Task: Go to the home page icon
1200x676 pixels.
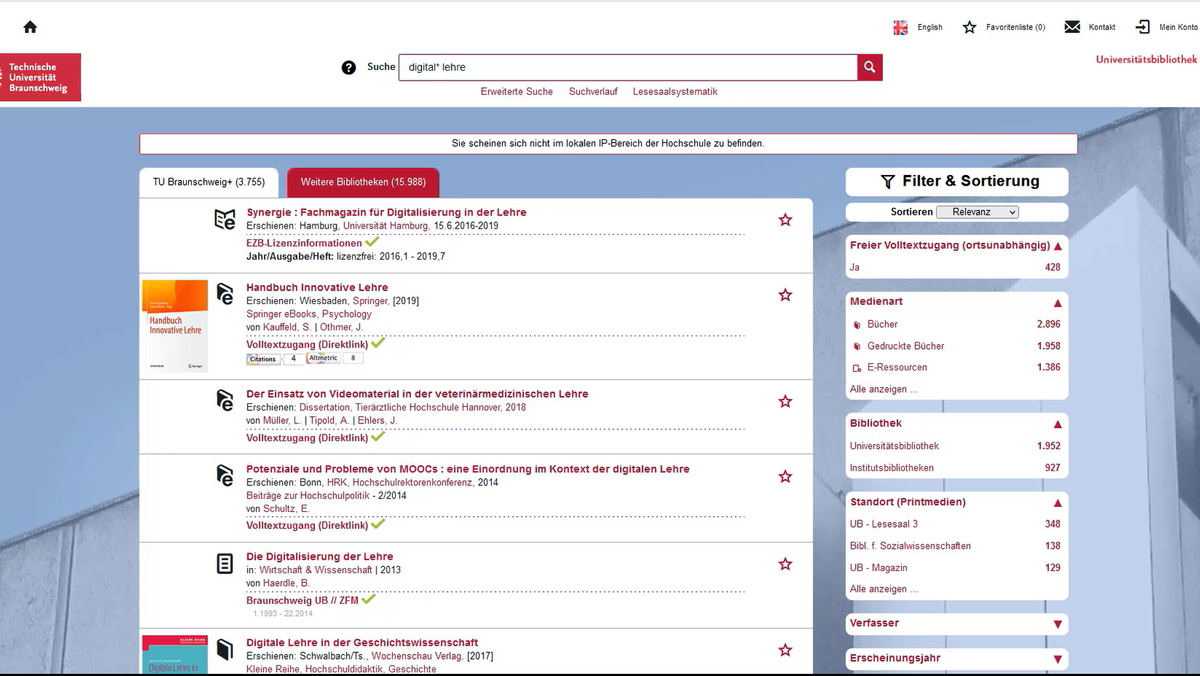Action: tap(30, 27)
